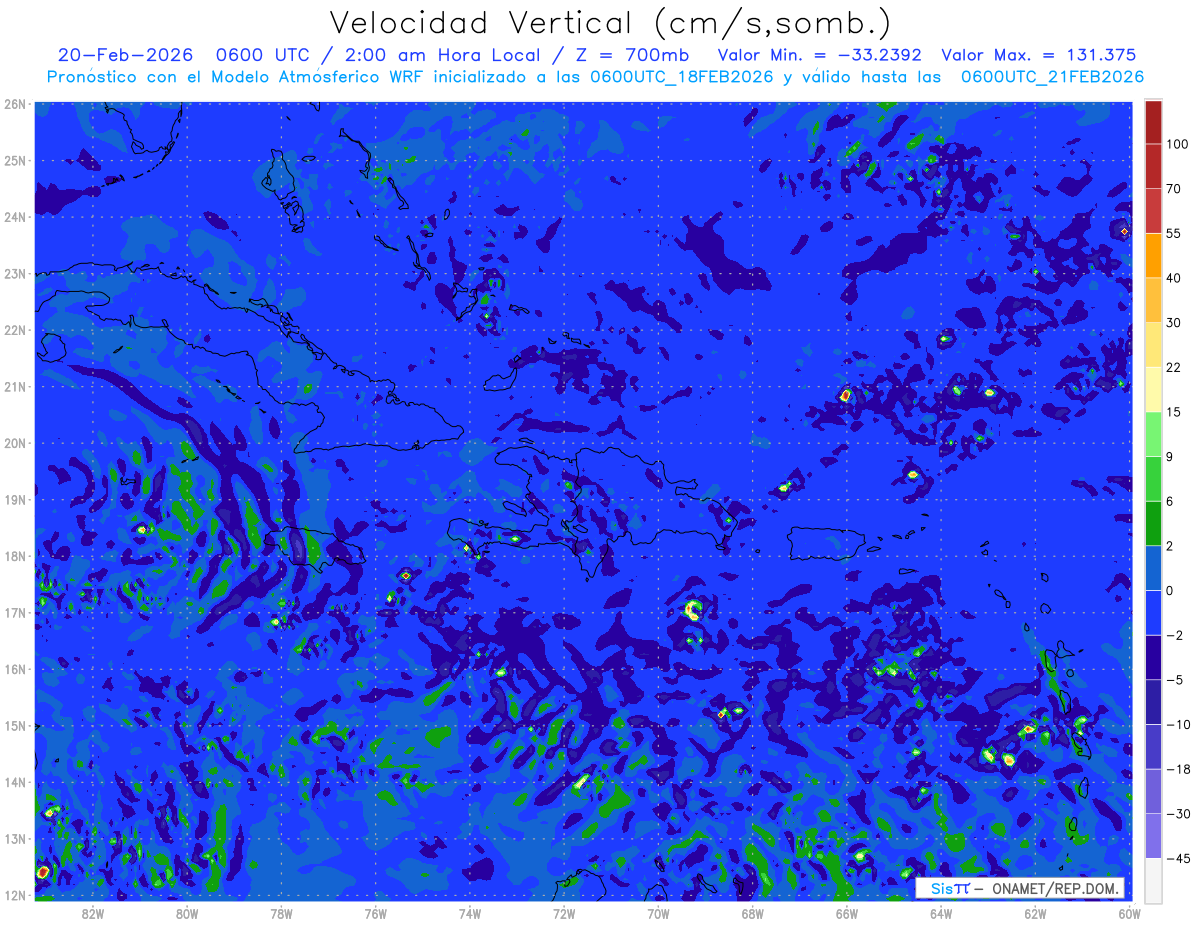Click the lavender swatch between -30 and -45
The image size is (1200, 927).
1153,835
